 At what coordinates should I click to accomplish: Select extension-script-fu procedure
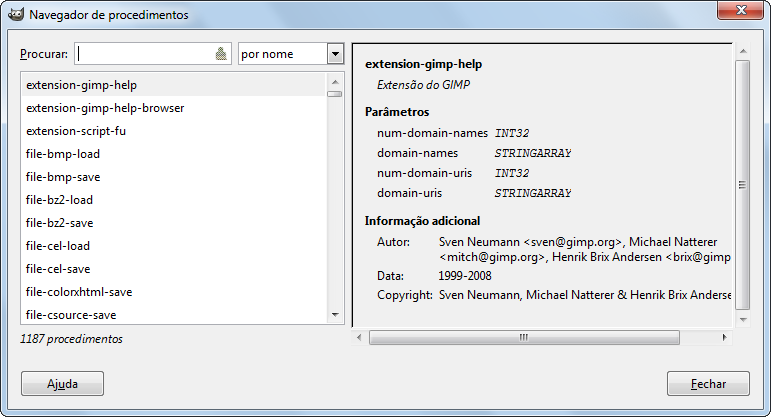tap(76, 131)
